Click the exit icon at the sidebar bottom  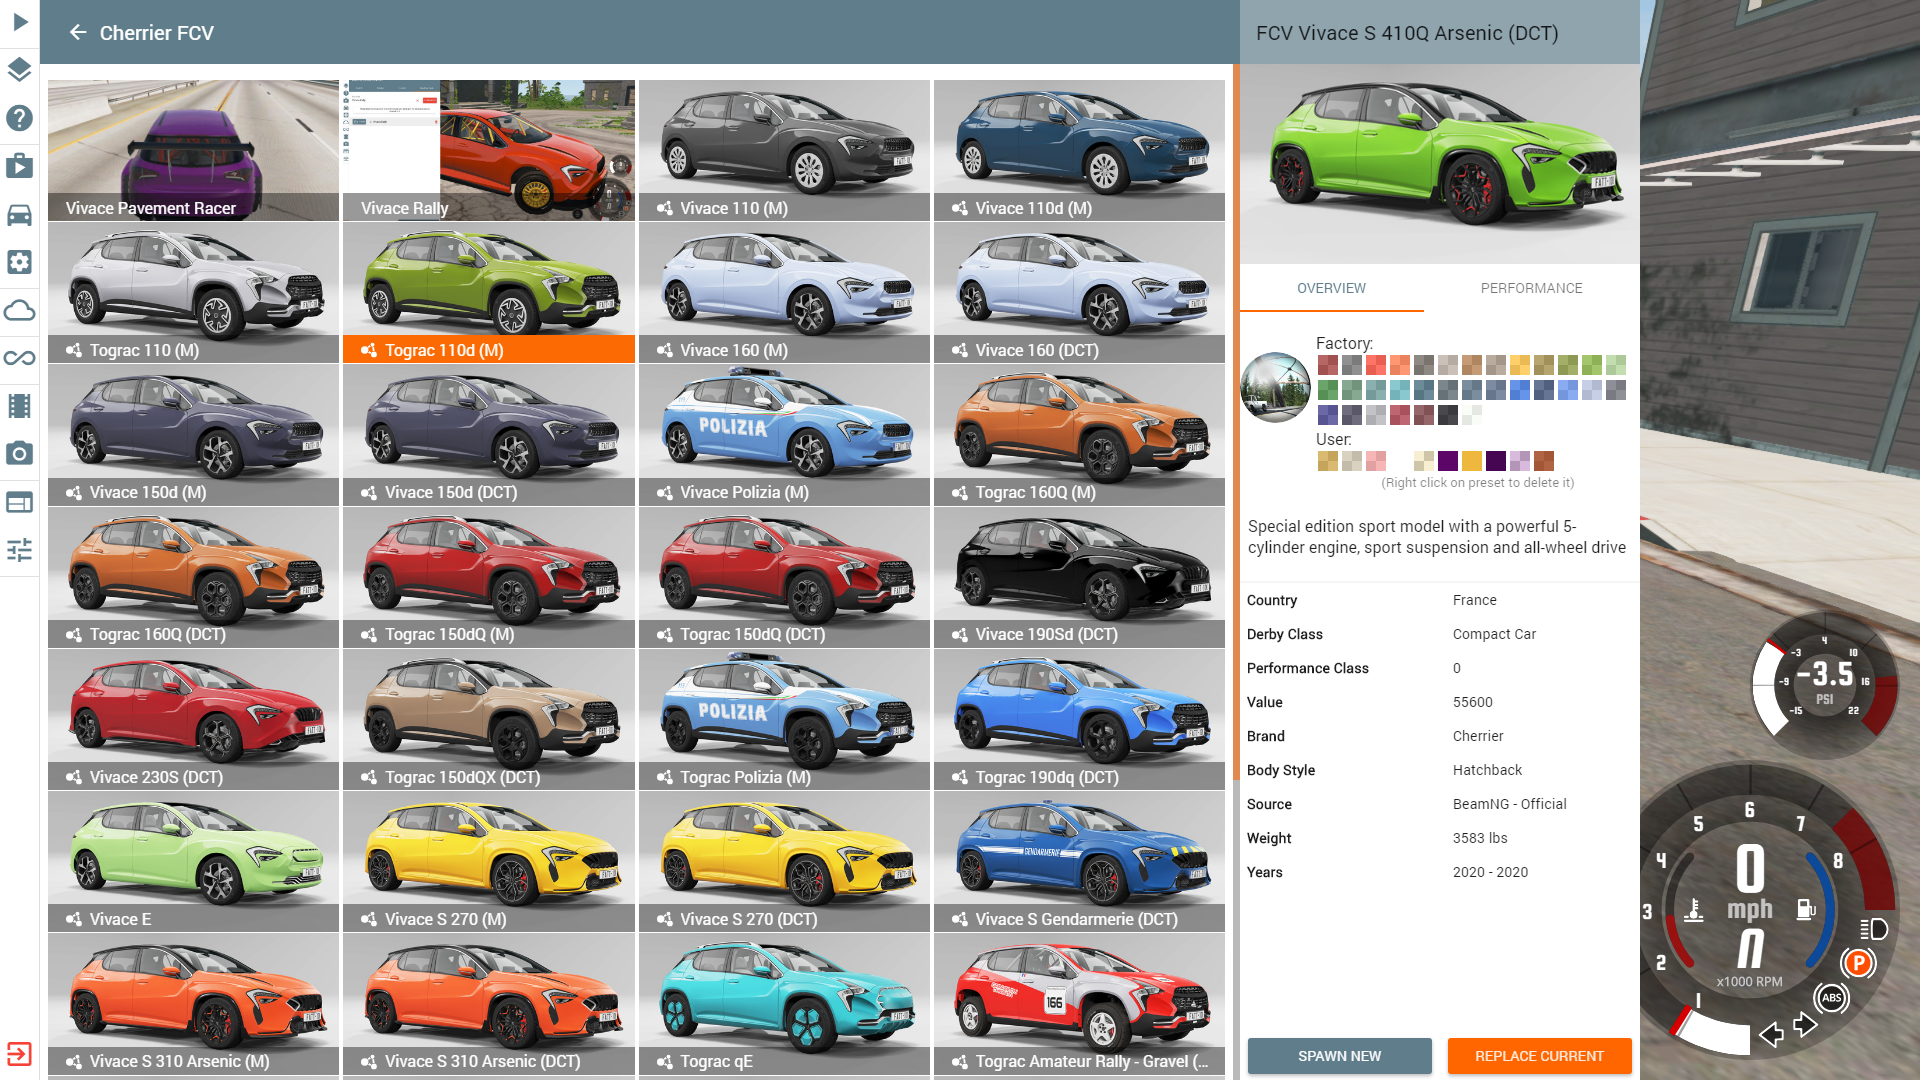pos(20,1054)
